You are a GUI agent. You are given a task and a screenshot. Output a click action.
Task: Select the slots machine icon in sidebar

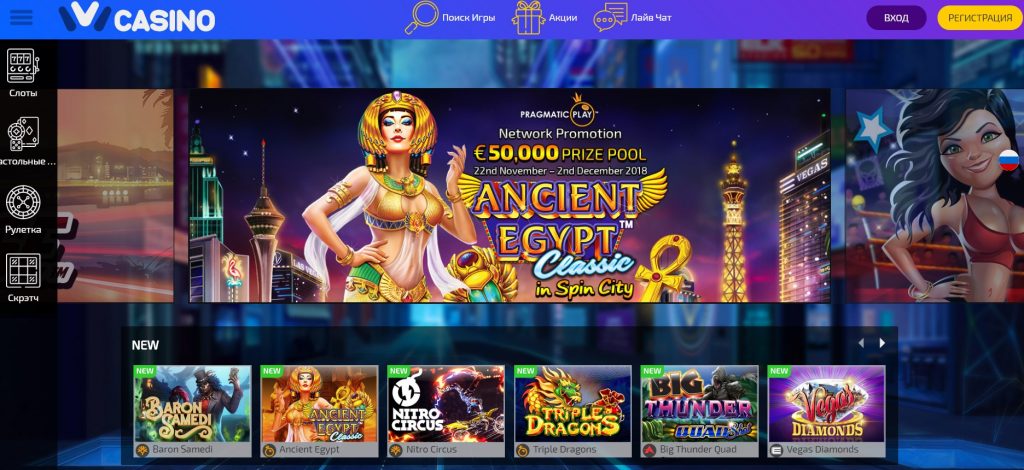pos(23,66)
